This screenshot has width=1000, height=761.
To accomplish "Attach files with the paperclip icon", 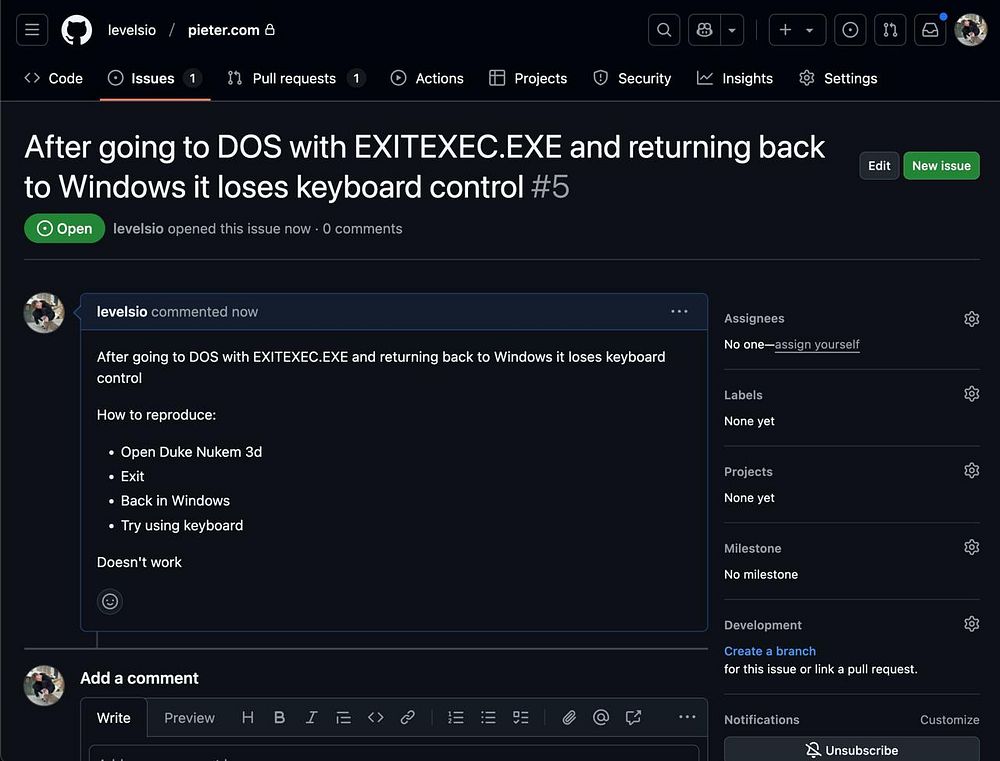I will tap(569, 718).
